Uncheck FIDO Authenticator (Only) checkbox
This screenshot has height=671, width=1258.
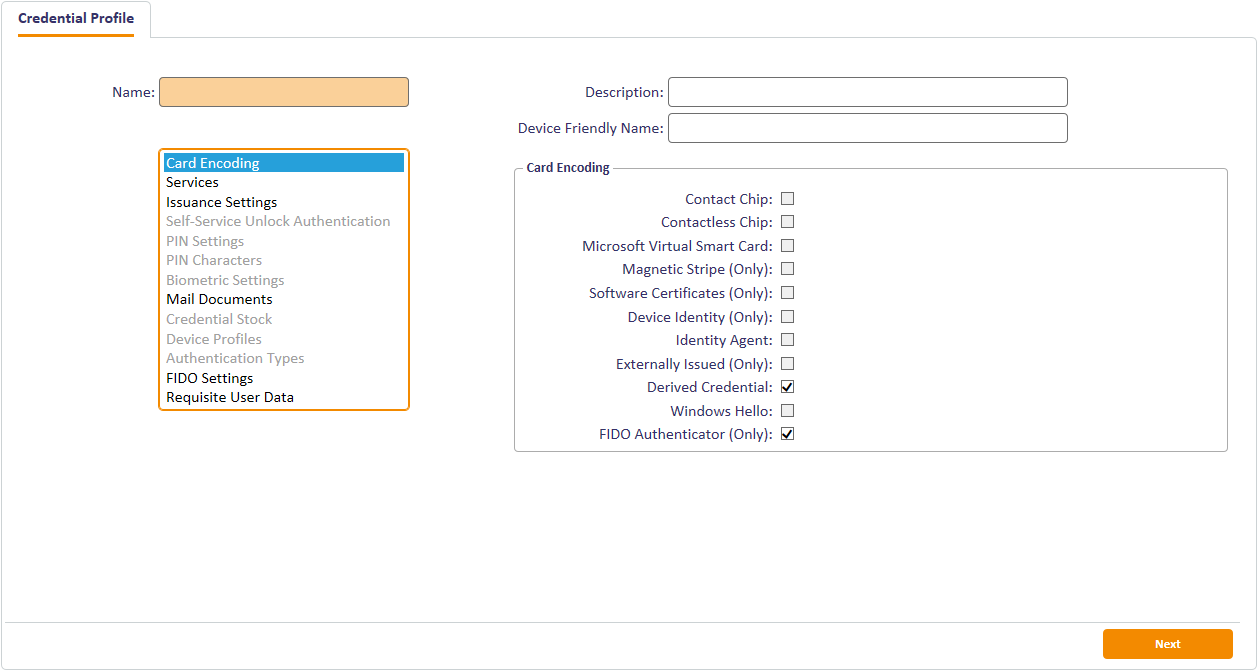pos(787,434)
